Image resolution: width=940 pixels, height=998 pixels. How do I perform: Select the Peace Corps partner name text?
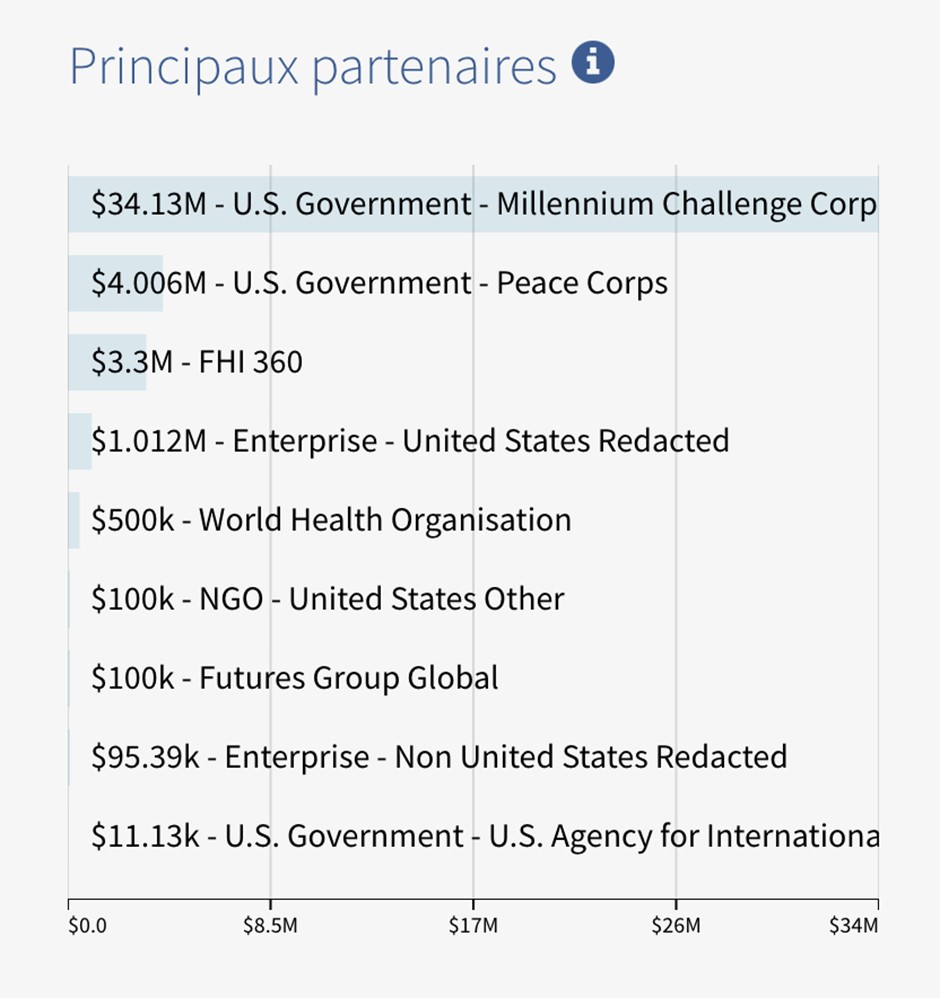click(582, 284)
